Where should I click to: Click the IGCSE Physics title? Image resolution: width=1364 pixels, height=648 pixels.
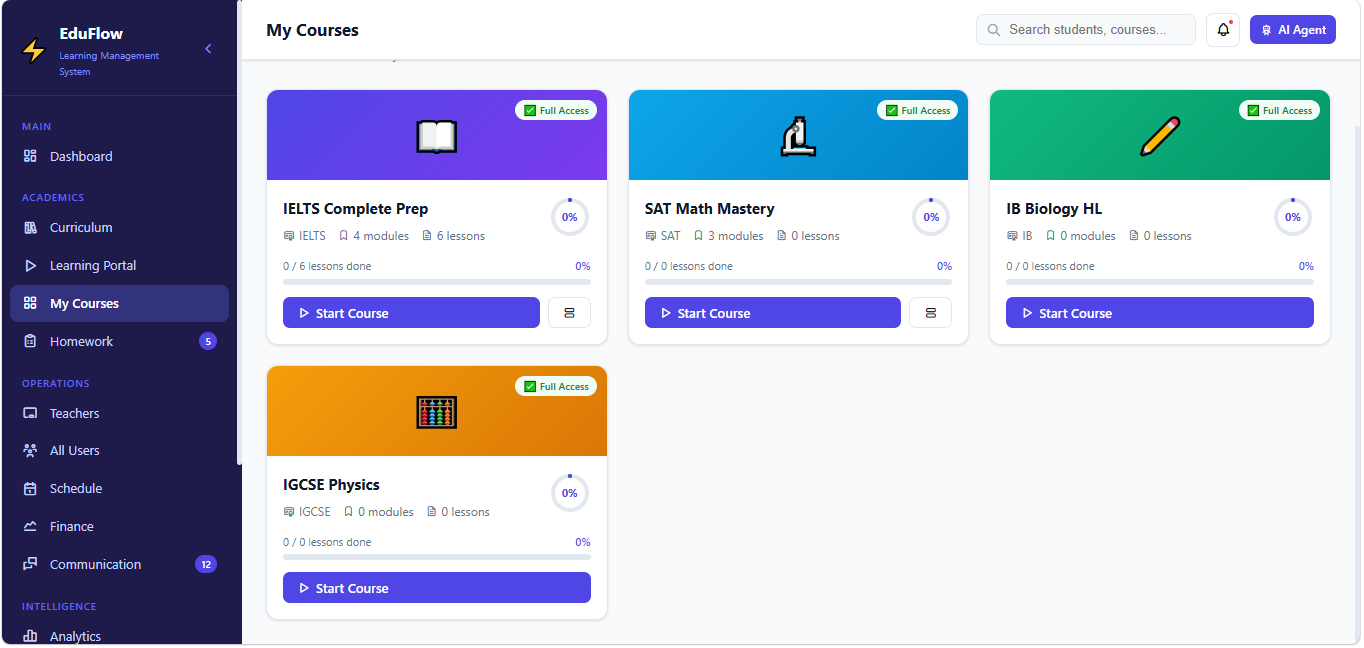tap(332, 485)
